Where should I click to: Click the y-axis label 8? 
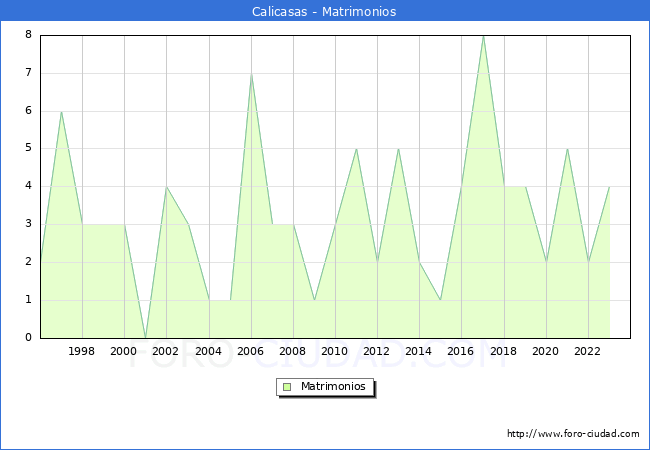pos(29,35)
